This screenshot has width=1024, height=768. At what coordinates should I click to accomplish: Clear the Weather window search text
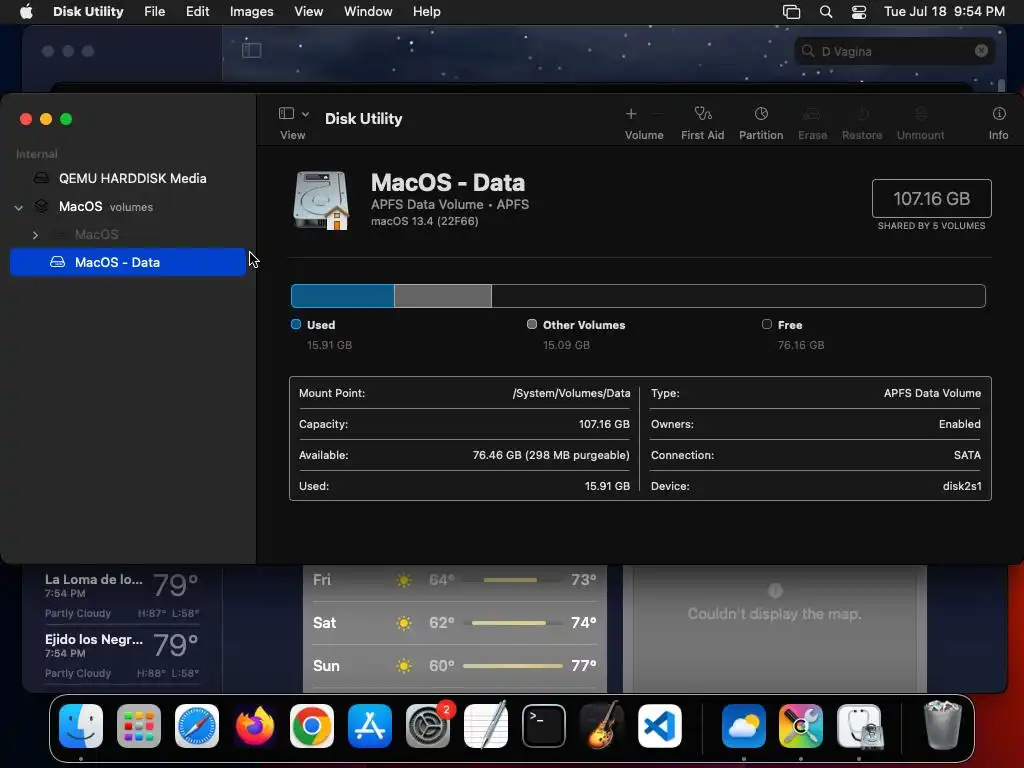point(981,51)
